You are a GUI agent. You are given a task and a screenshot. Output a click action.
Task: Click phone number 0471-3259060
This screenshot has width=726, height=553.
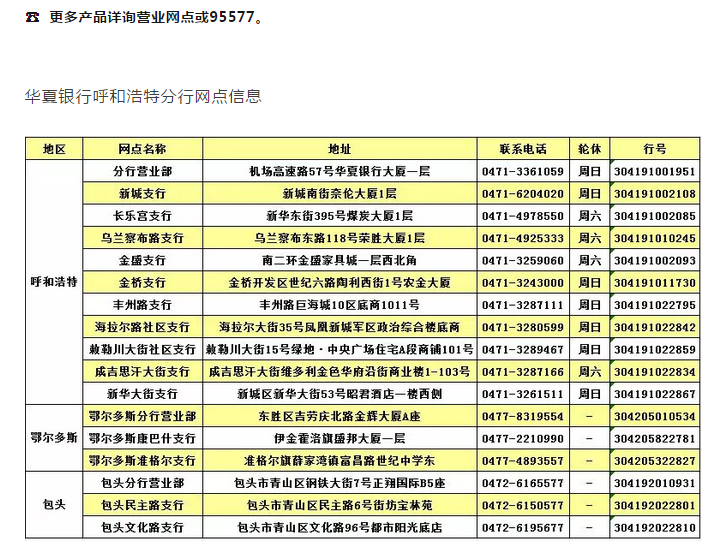(x=523, y=261)
